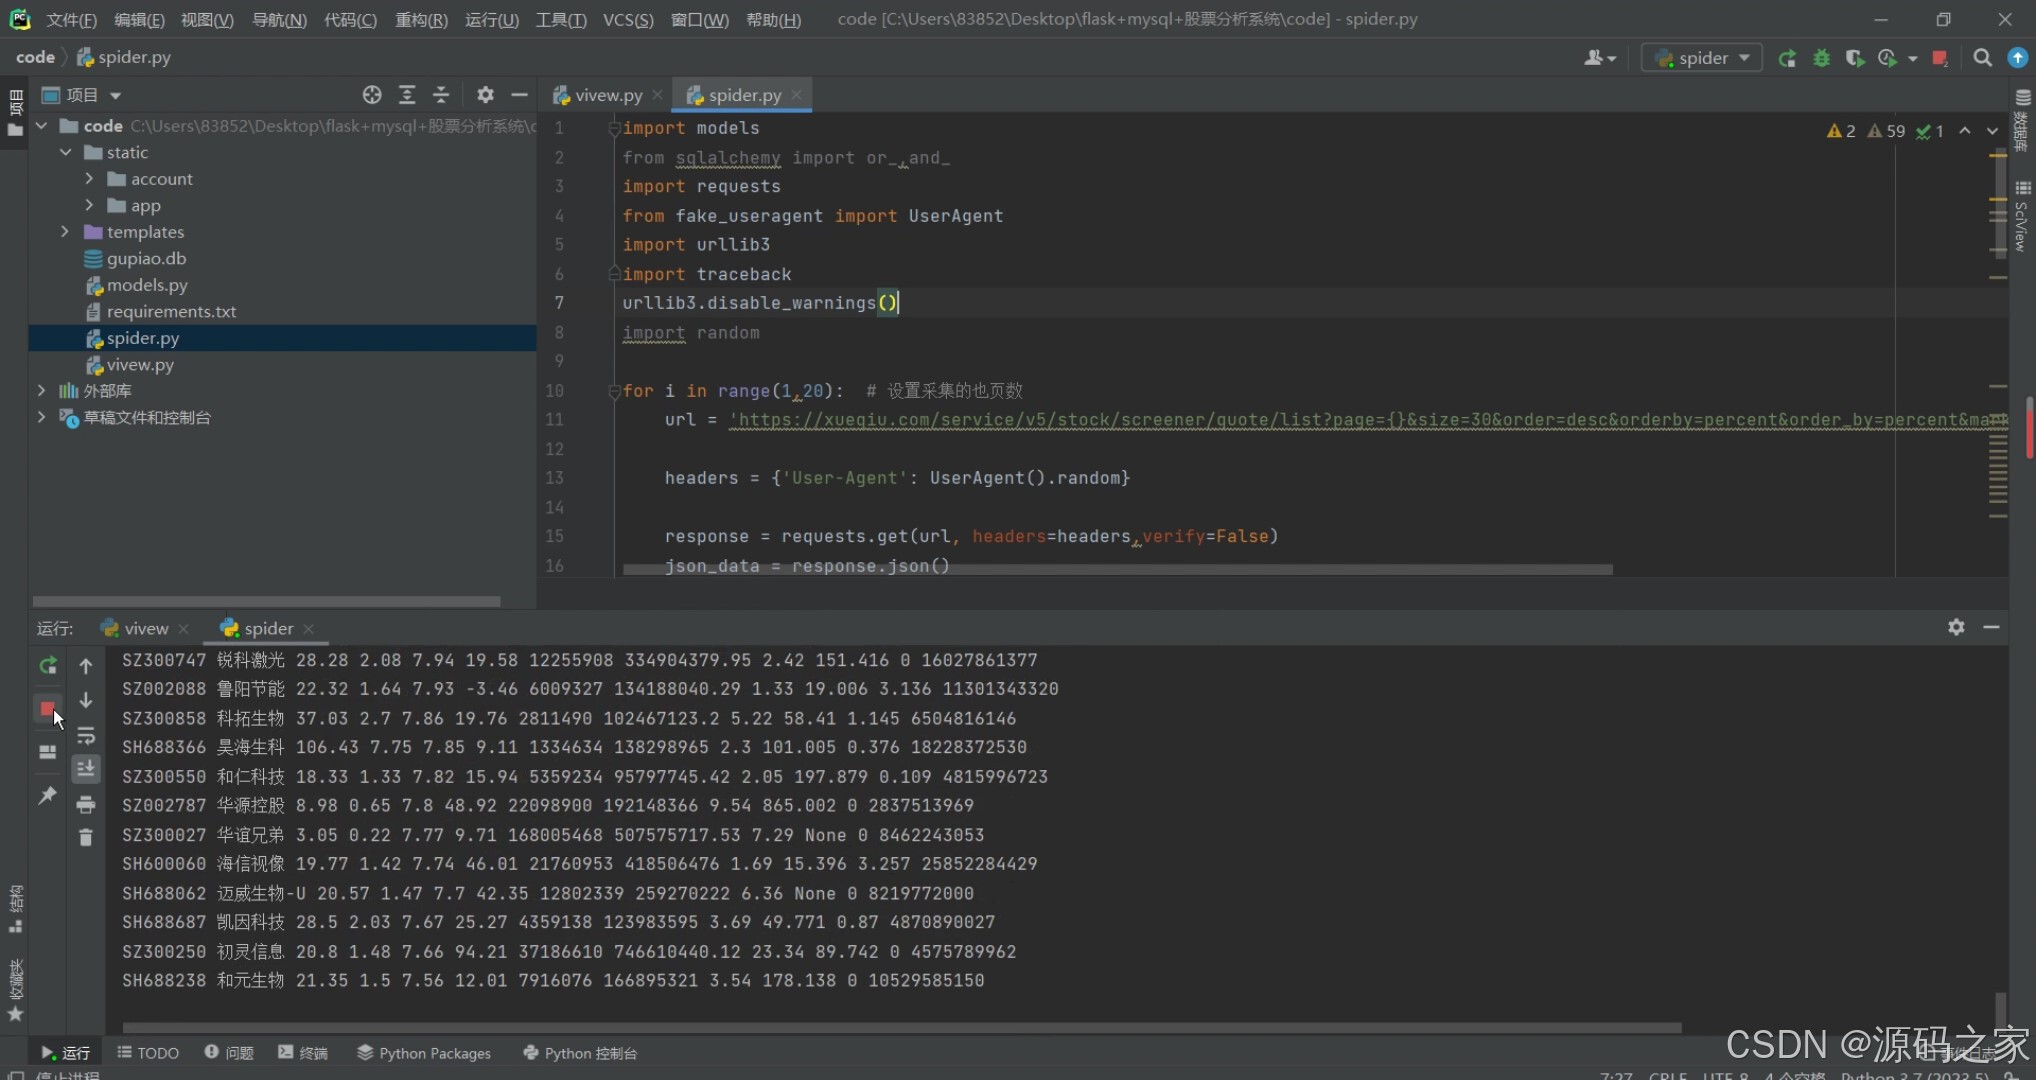Open project panel settings gear
This screenshot has width=2036, height=1080.
(x=485, y=95)
